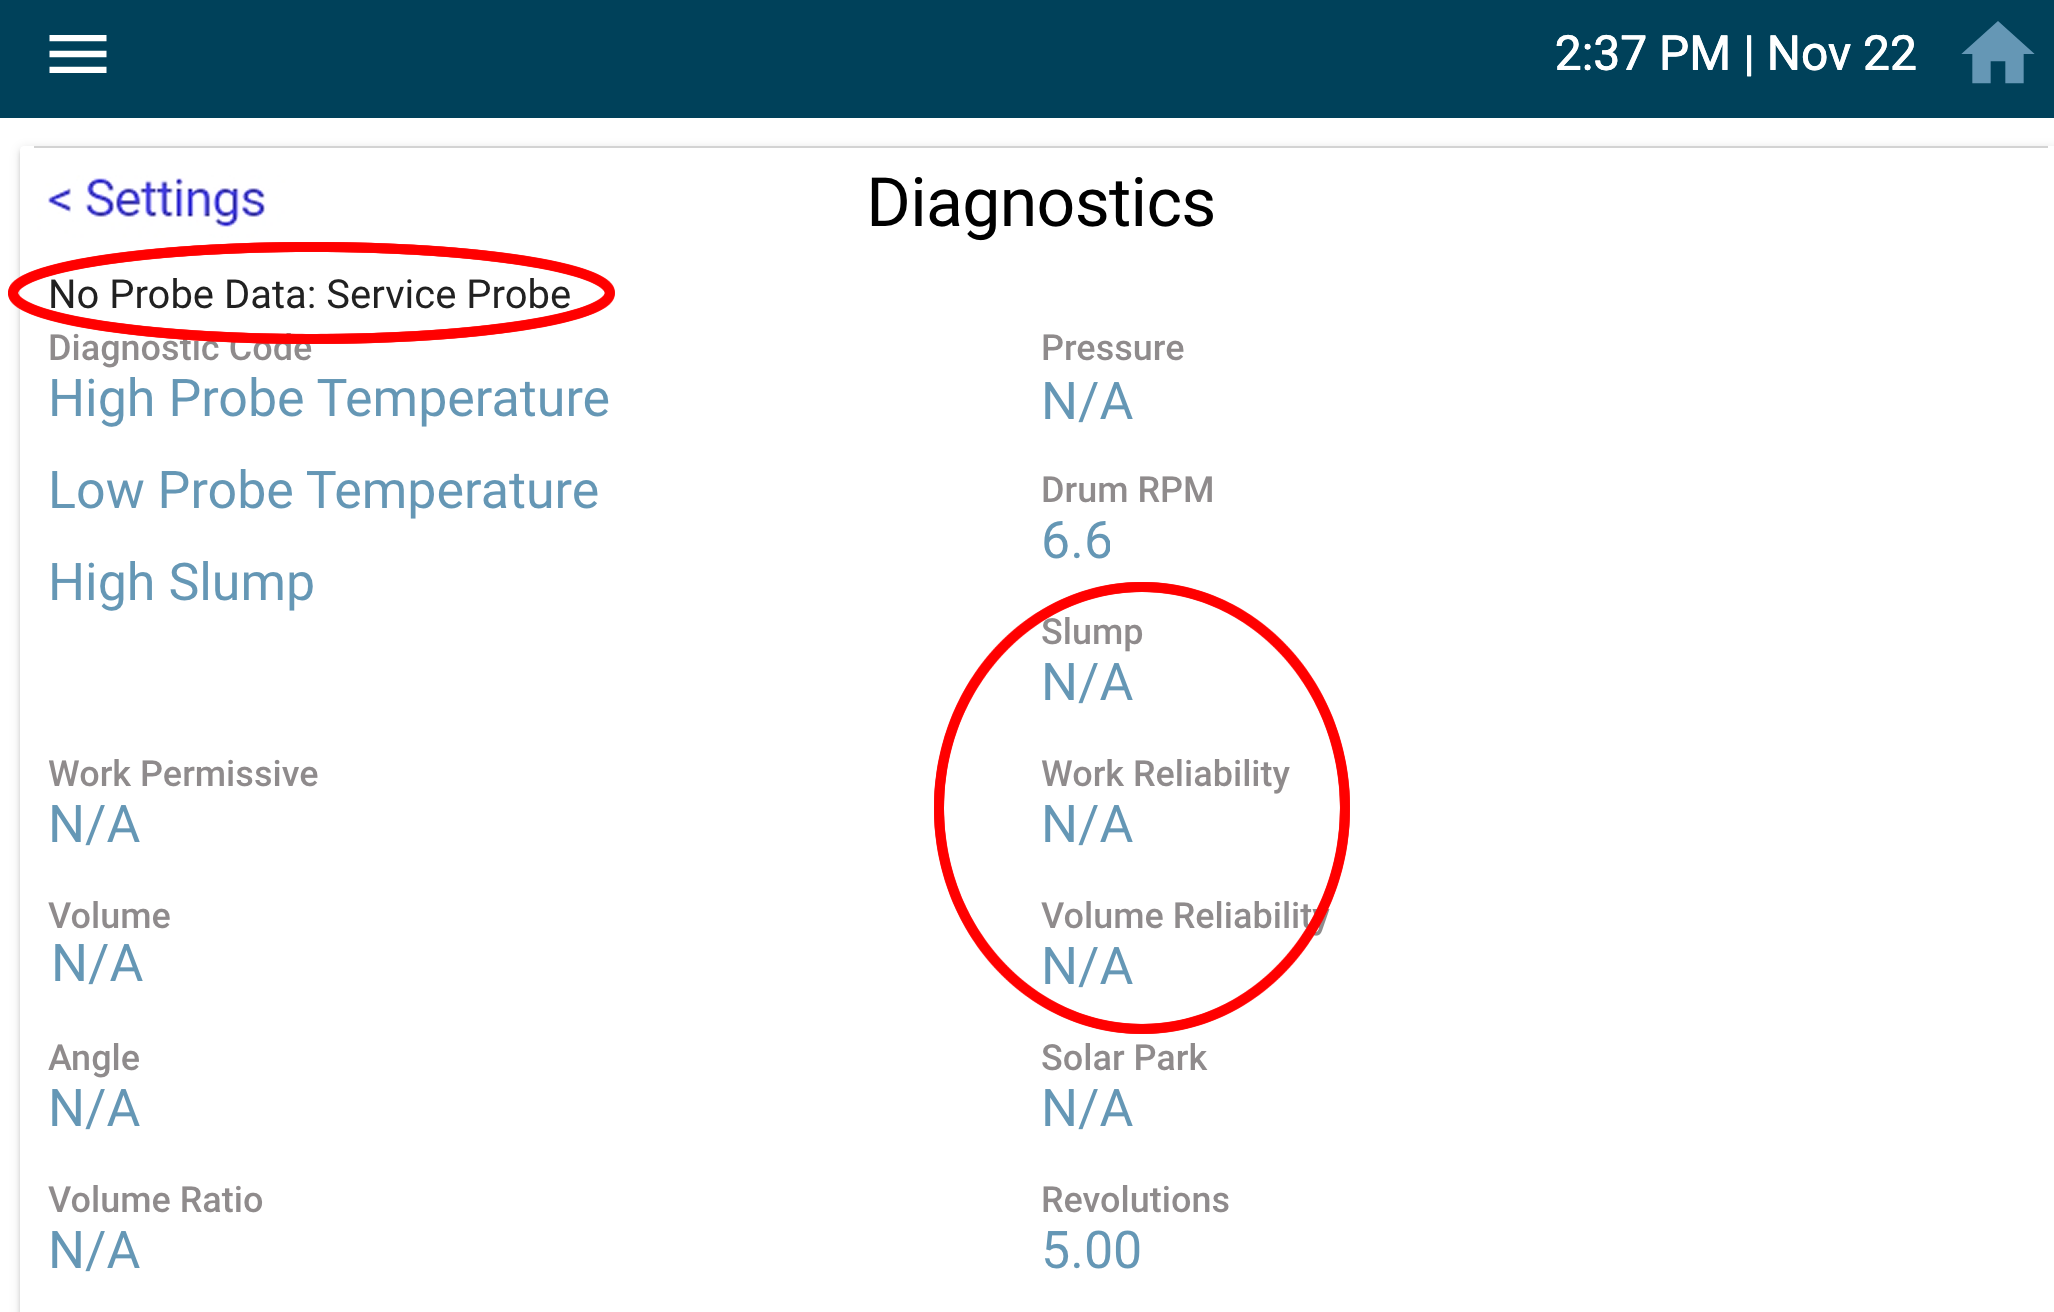This screenshot has width=2054, height=1312.
Task: Go back to Settings
Action: pos(157,199)
